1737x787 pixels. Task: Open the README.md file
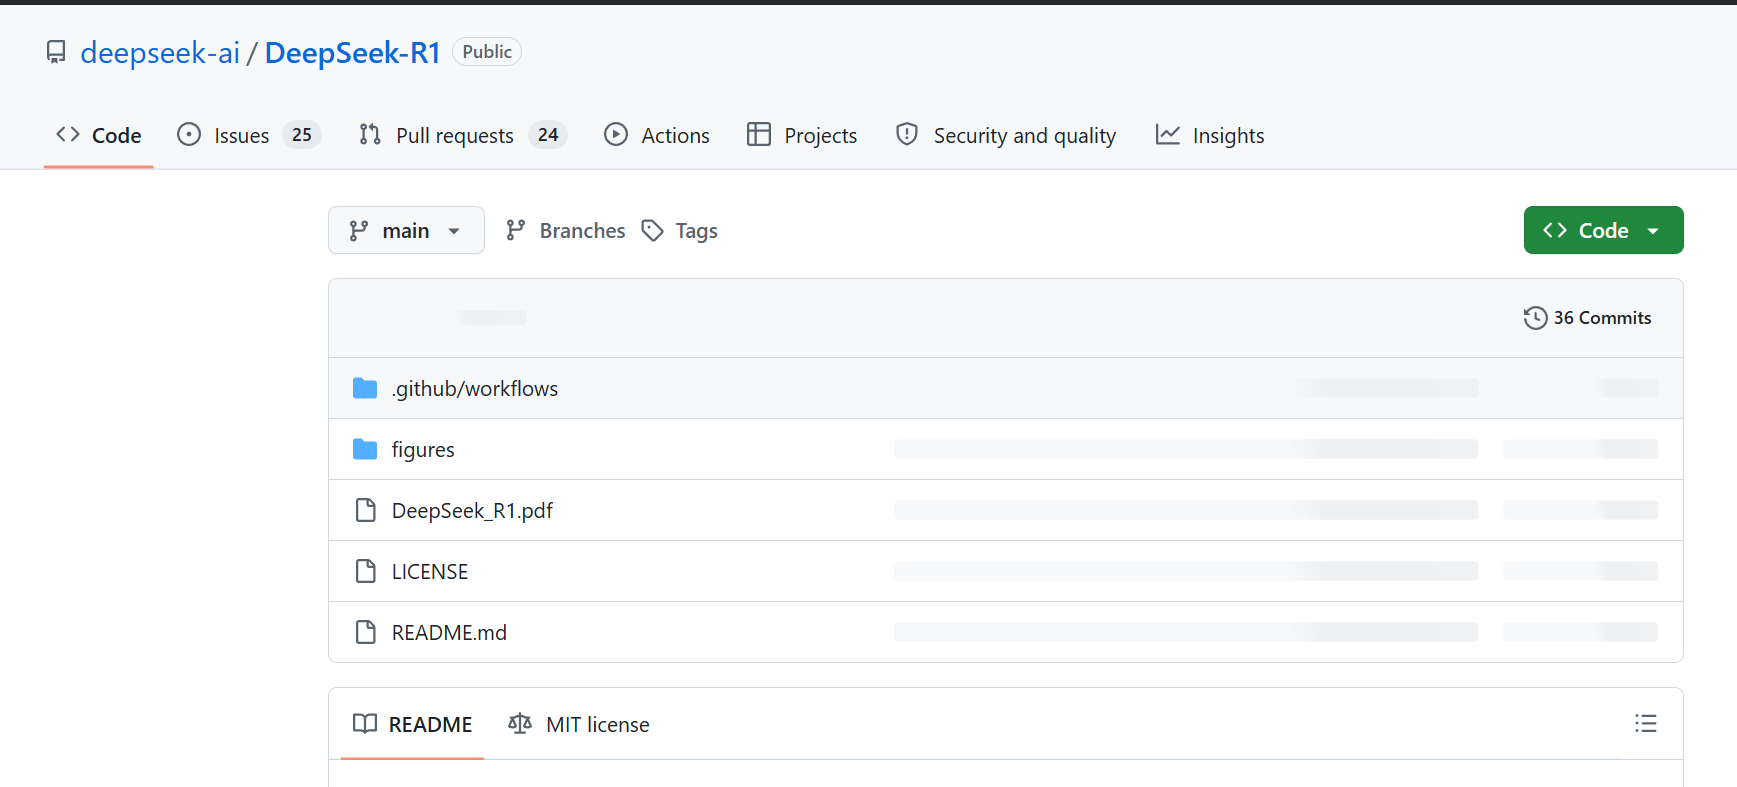449,632
